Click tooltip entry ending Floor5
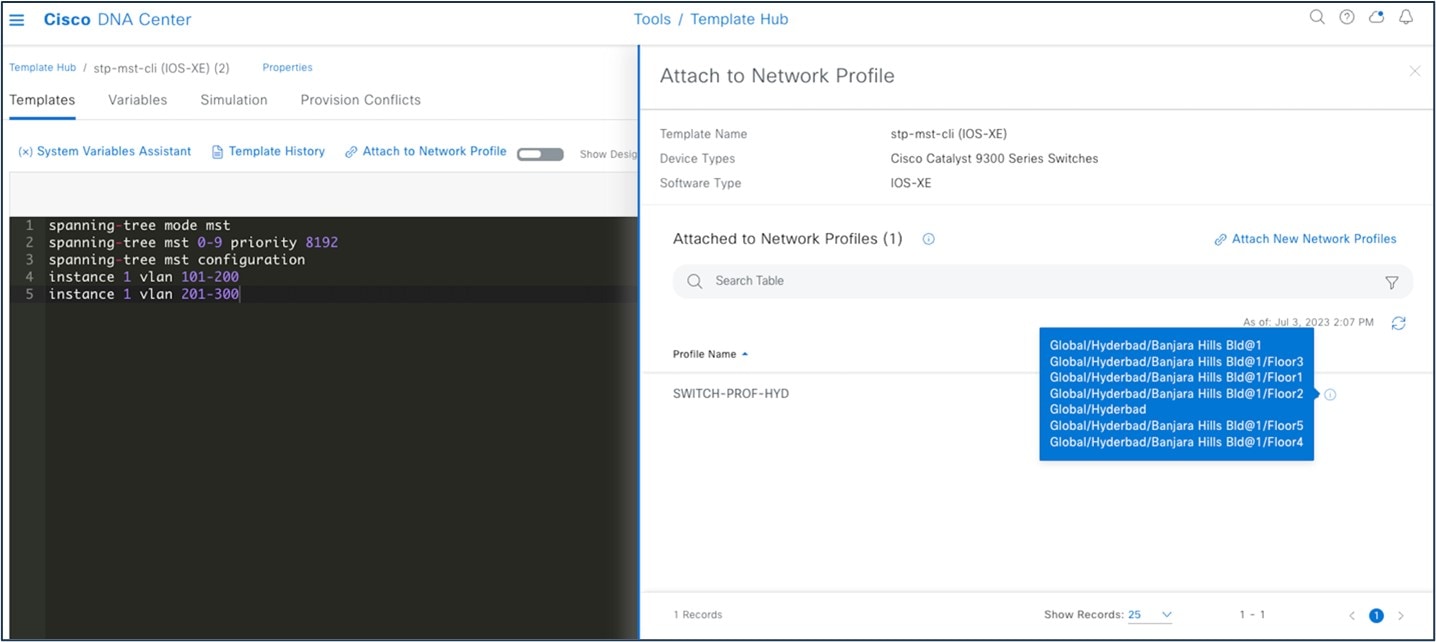Screen dimensions: 1436x642 pos(1176,426)
